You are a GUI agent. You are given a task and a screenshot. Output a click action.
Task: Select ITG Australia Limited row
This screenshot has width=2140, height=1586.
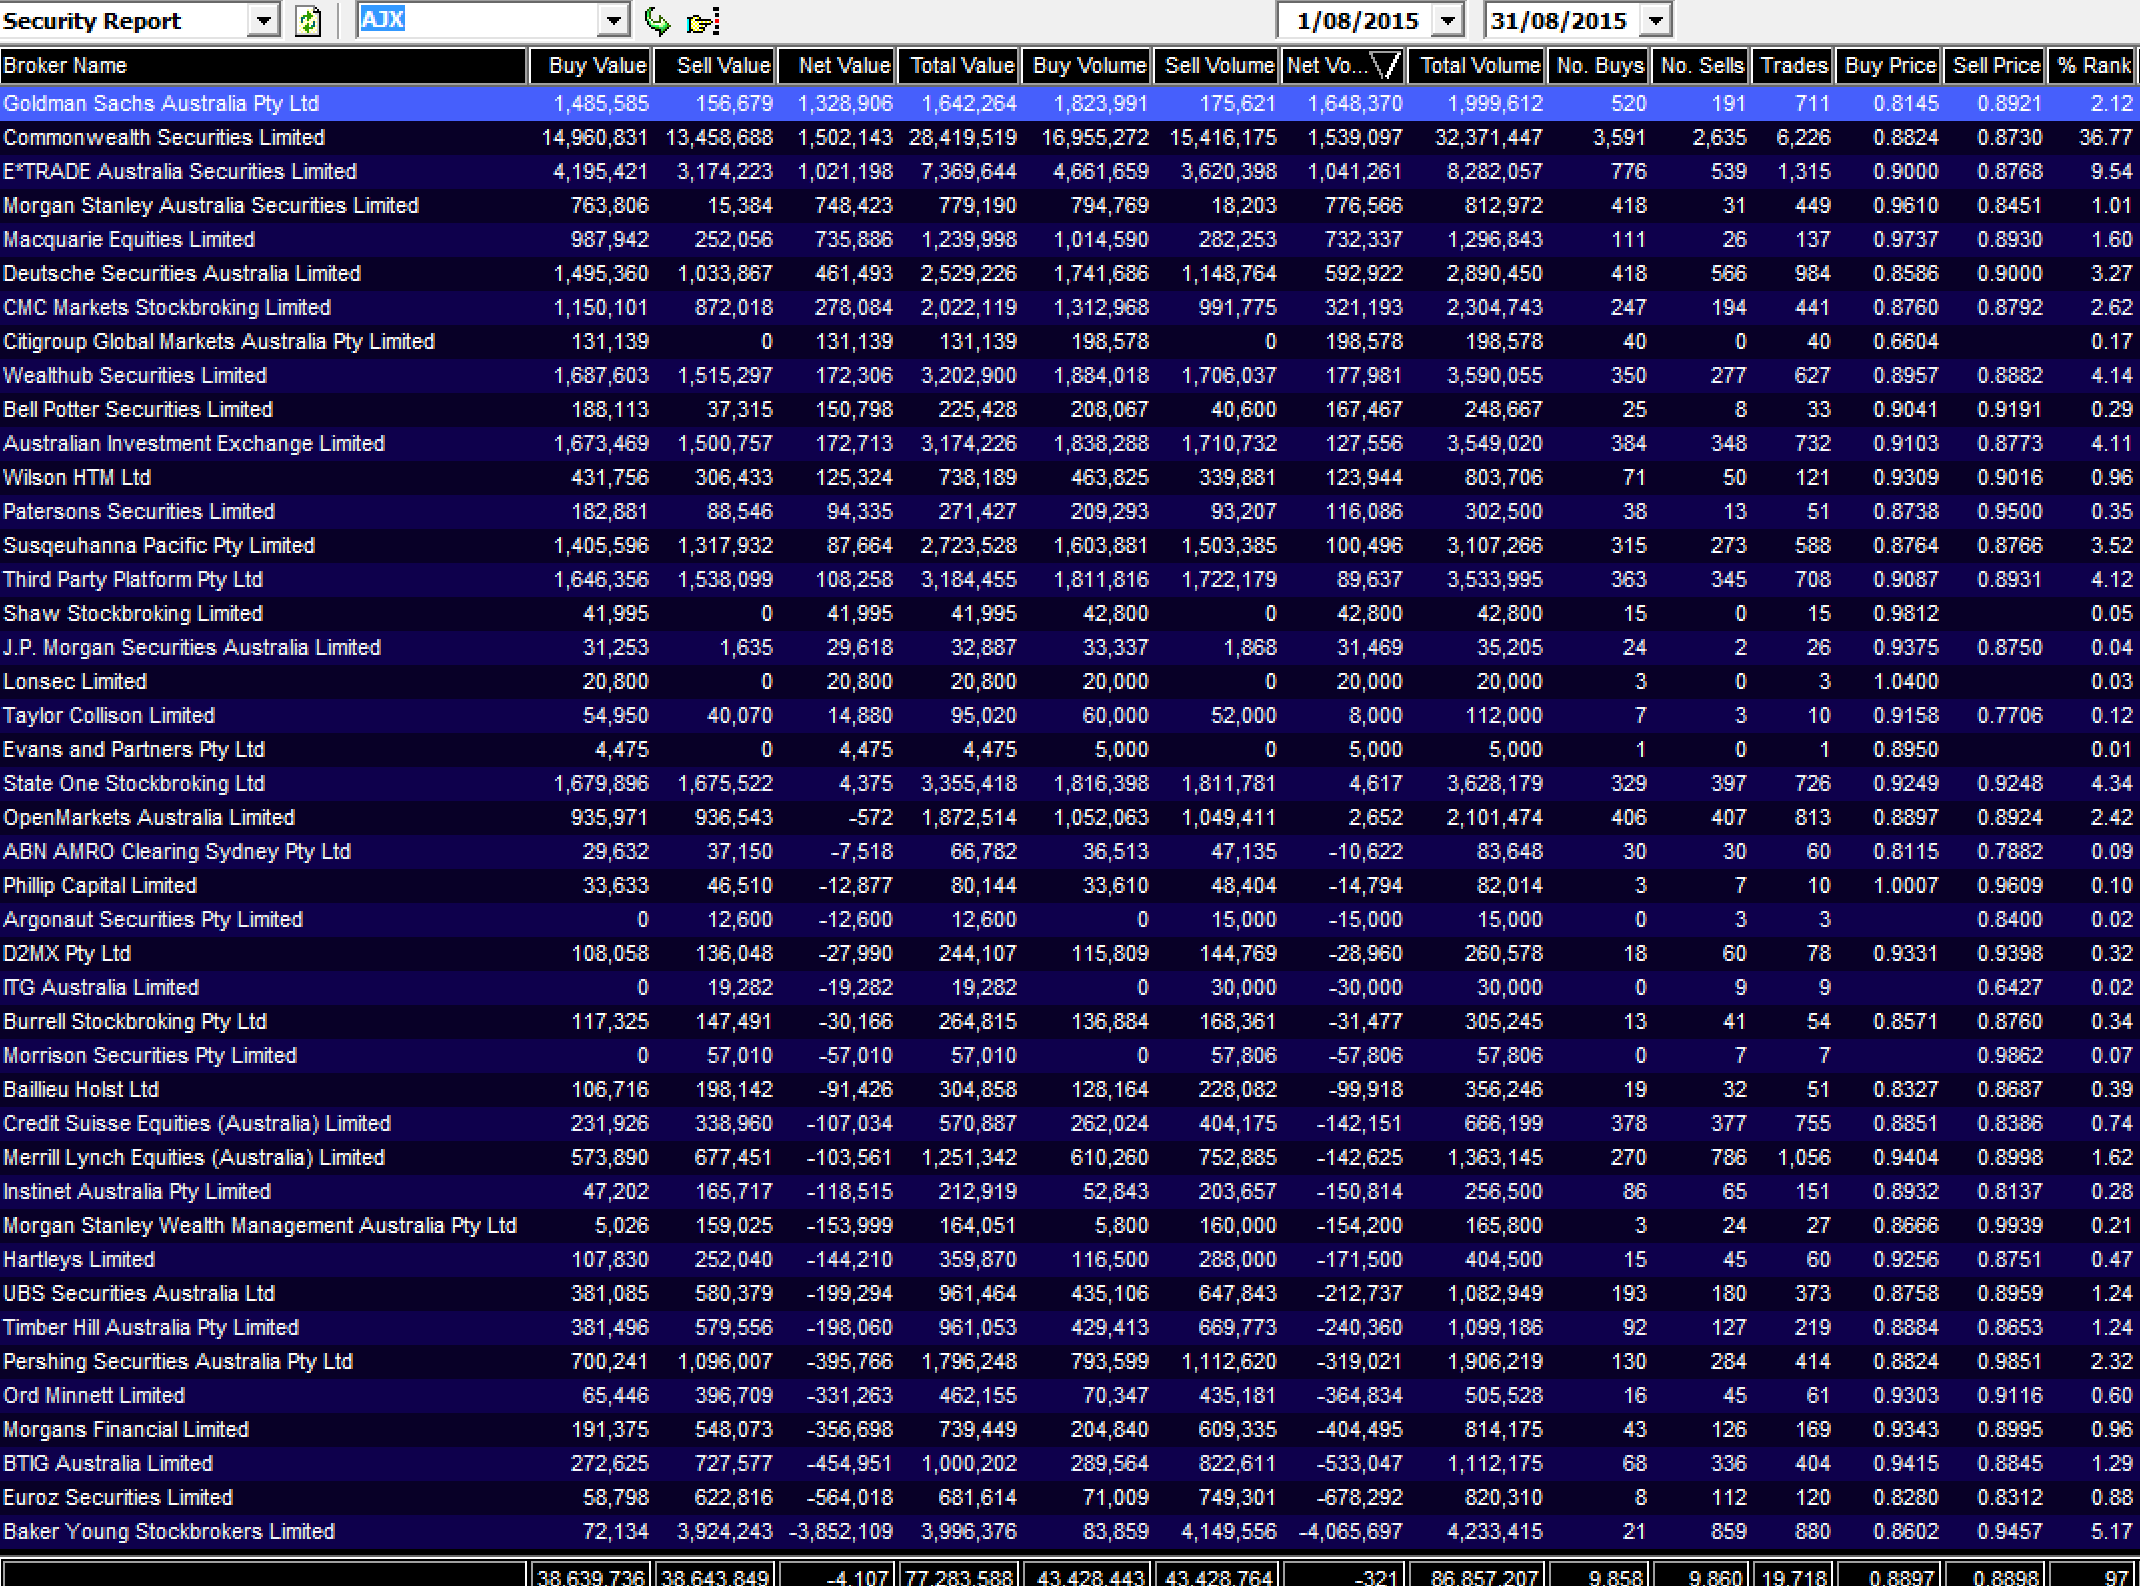tap(1068, 988)
